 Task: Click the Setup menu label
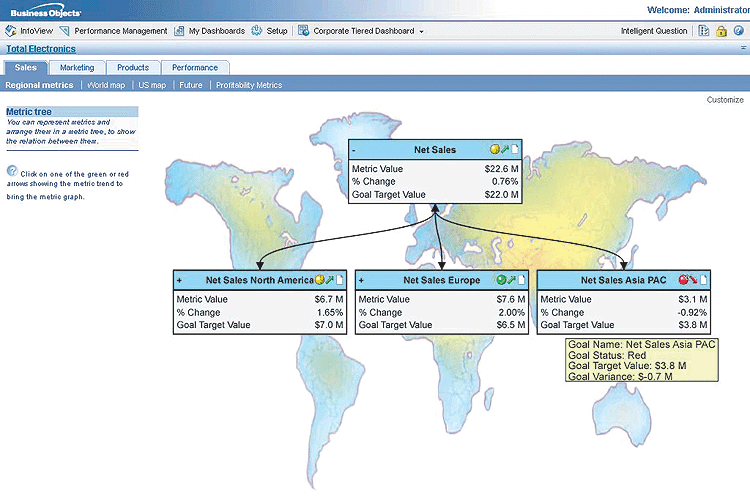coord(276,31)
